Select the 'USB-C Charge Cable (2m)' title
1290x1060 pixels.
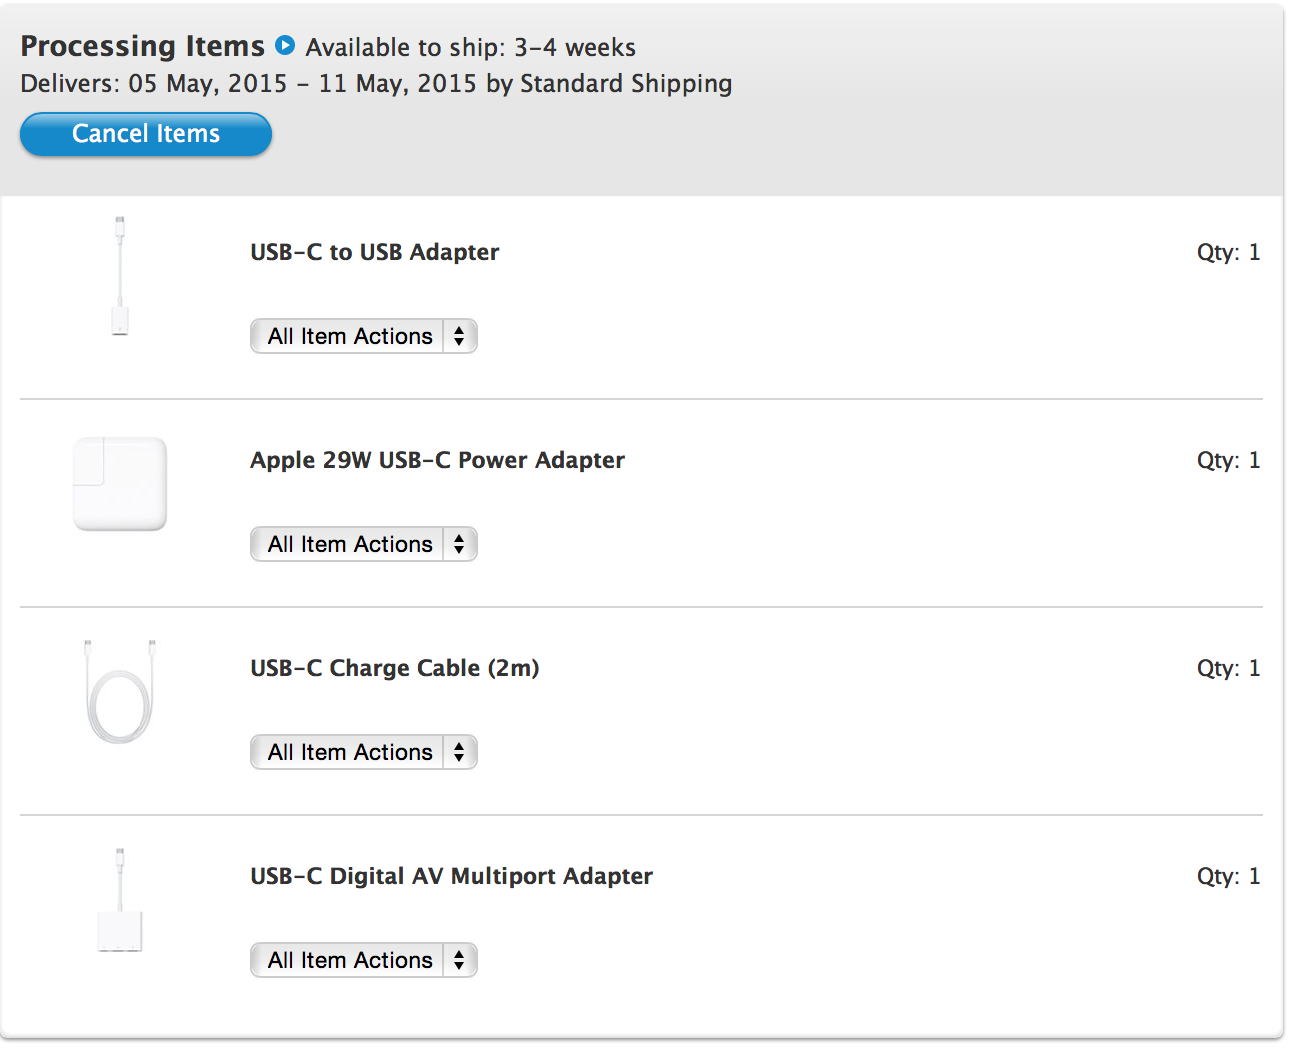[395, 668]
